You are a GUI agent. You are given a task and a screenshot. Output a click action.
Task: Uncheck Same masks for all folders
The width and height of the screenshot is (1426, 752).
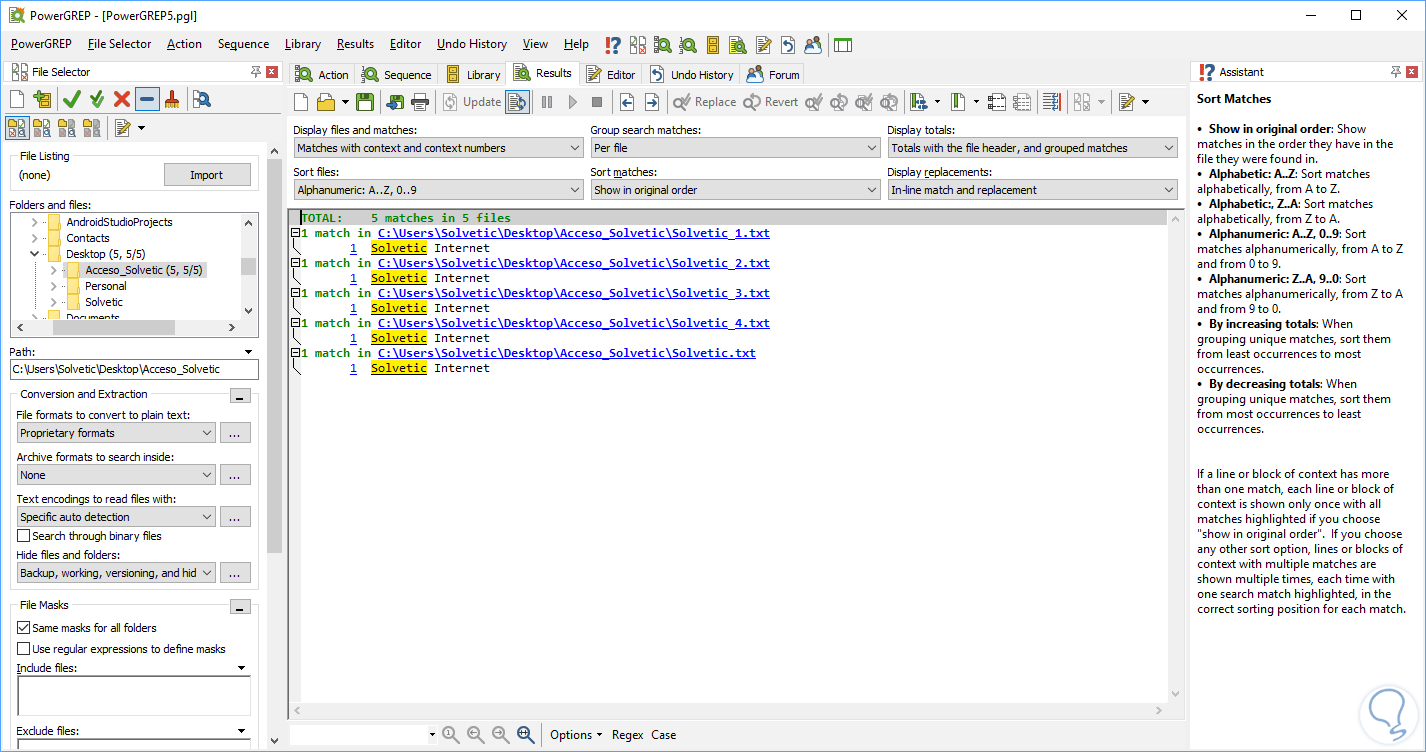pos(24,628)
